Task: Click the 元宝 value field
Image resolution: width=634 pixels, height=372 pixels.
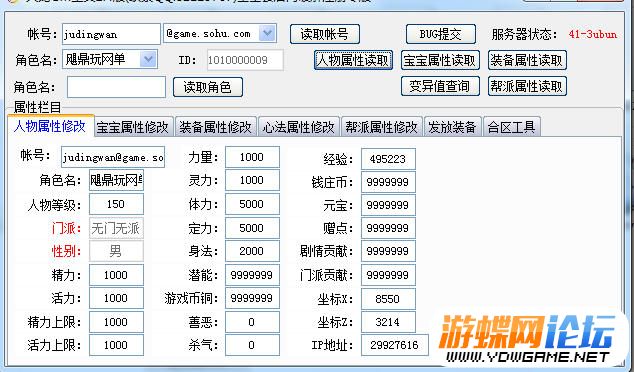Action: [x=388, y=205]
